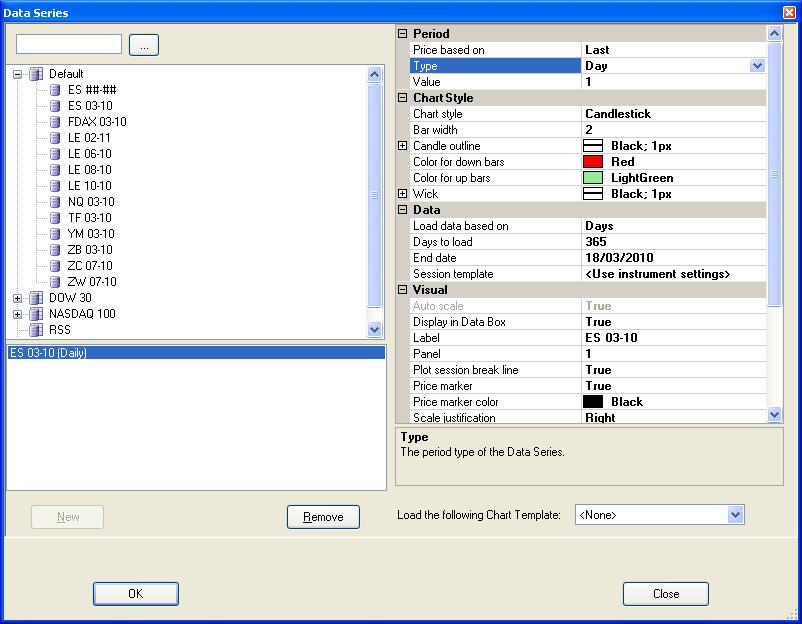
Task: Click the Scale justification Right value
Action: [x=674, y=418]
